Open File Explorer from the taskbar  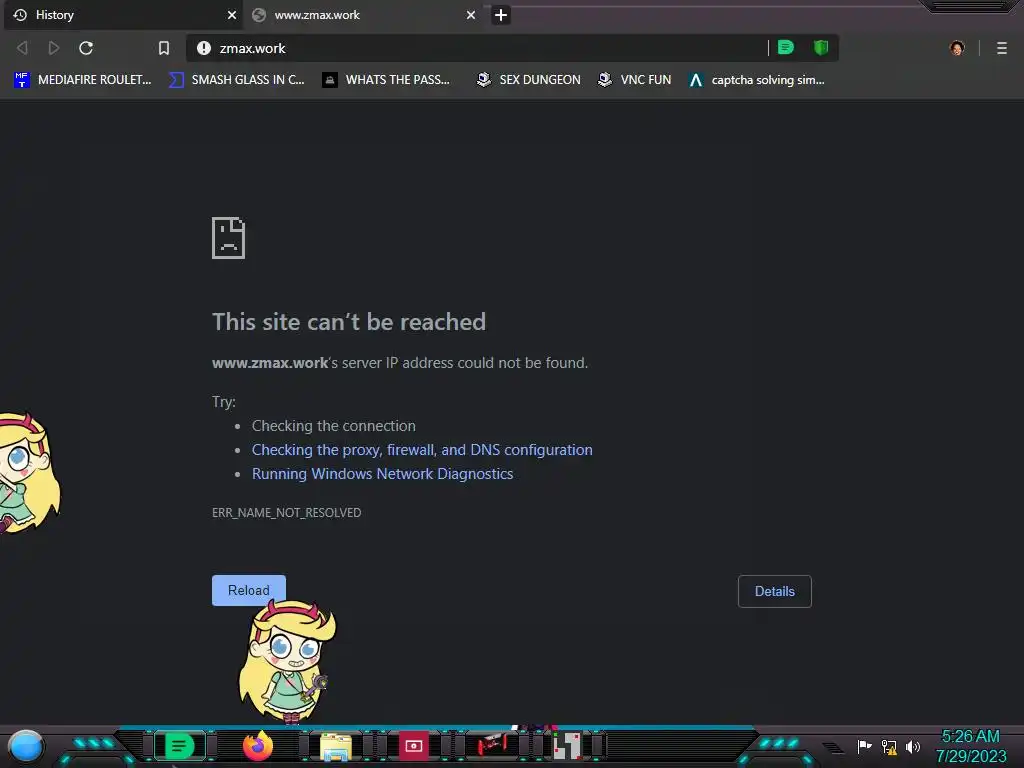pyautogui.click(x=336, y=746)
